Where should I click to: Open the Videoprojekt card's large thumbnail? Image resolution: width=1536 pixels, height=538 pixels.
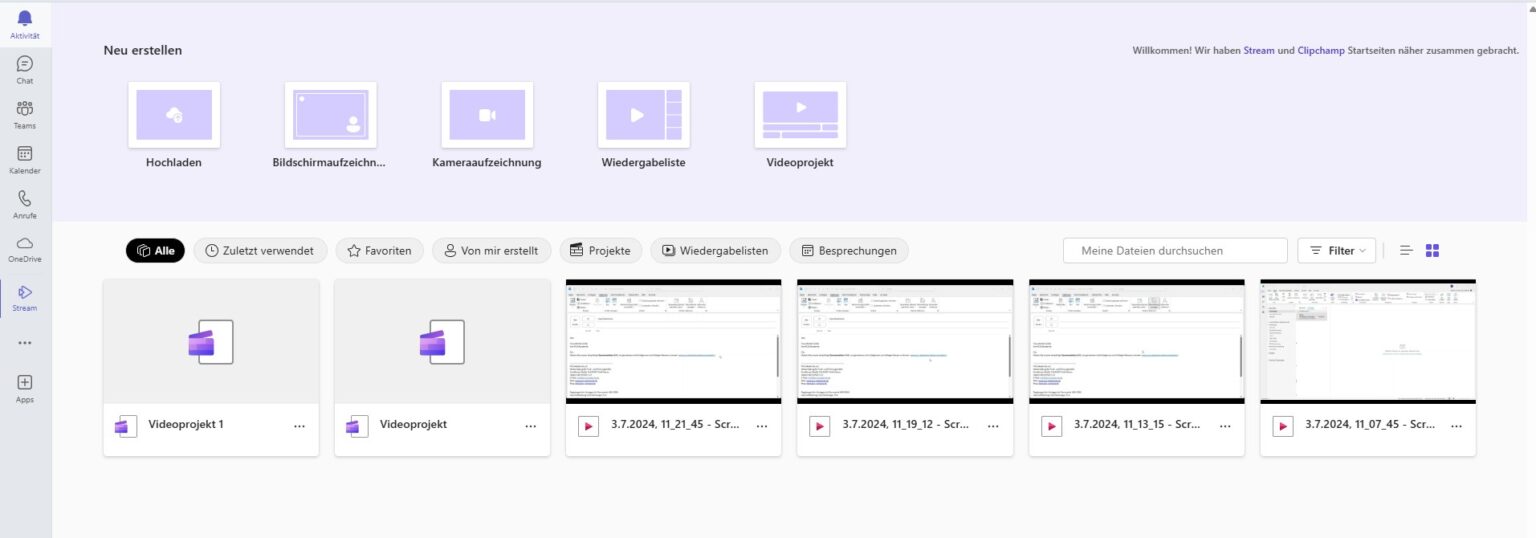click(x=442, y=341)
